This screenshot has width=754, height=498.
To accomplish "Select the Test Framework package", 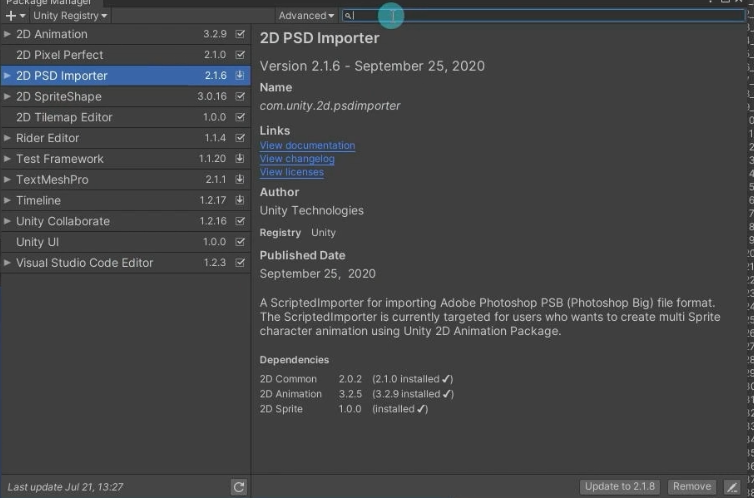I will point(126,159).
